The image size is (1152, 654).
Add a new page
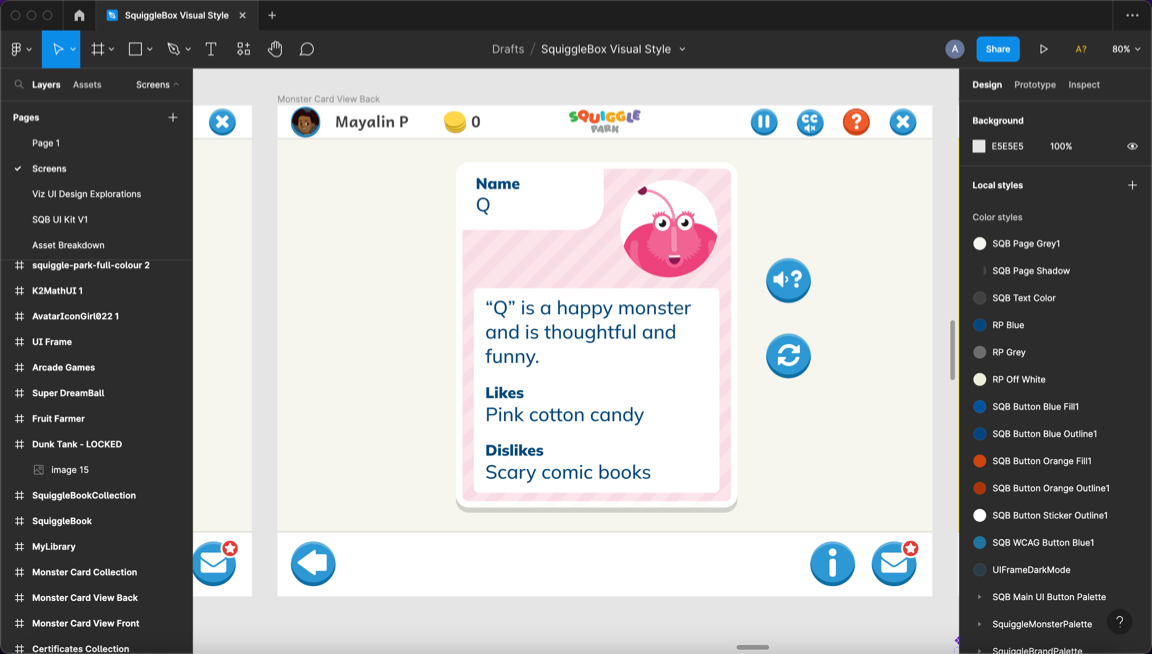point(173,118)
